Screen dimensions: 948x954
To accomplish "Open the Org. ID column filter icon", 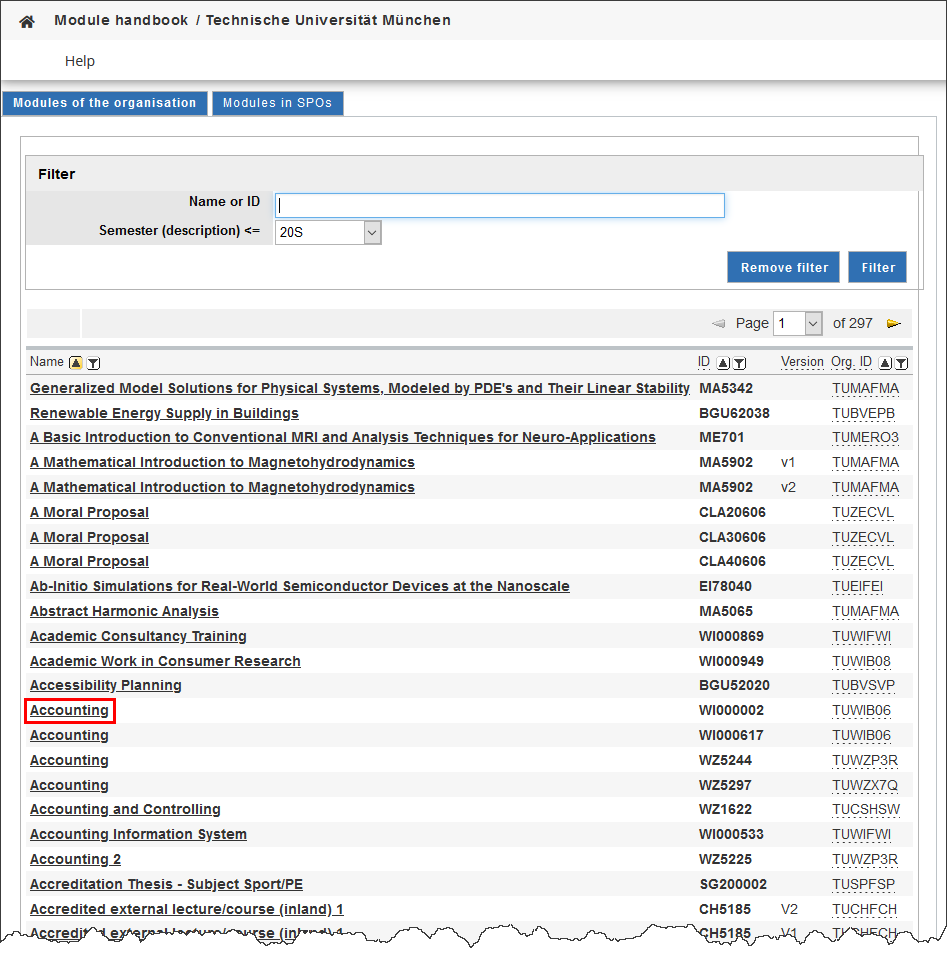I will pyautogui.click(x=901, y=363).
